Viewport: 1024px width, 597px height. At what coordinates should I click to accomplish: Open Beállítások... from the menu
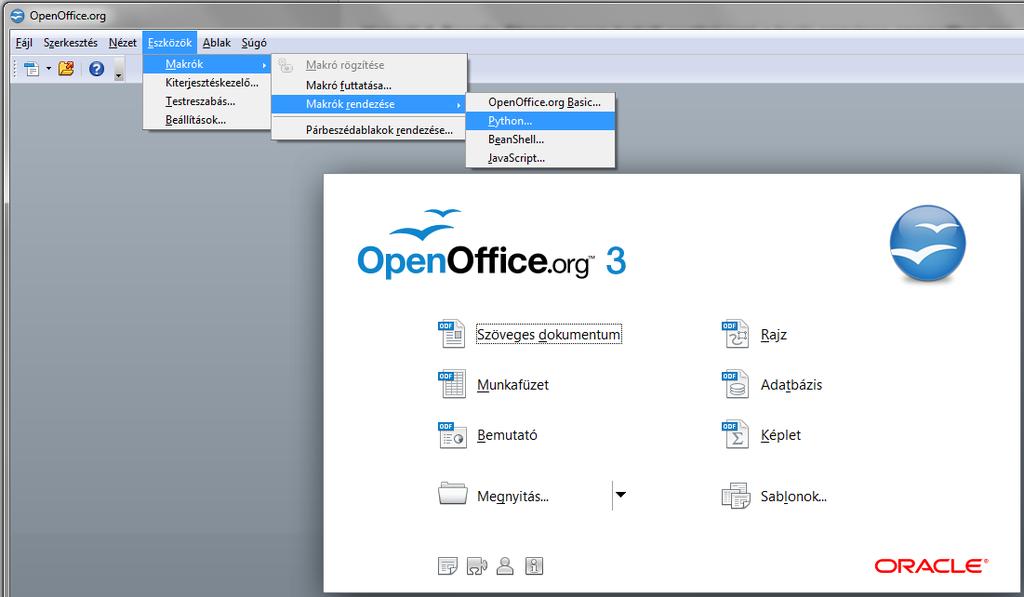(x=206, y=120)
